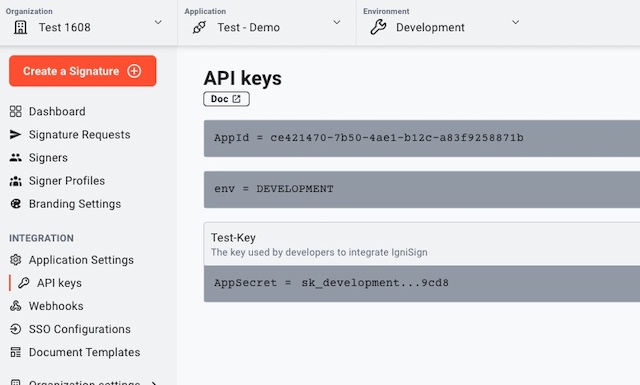The image size is (640, 385).
Task: Open the Doc link button
Action: (x=227, y=99)
